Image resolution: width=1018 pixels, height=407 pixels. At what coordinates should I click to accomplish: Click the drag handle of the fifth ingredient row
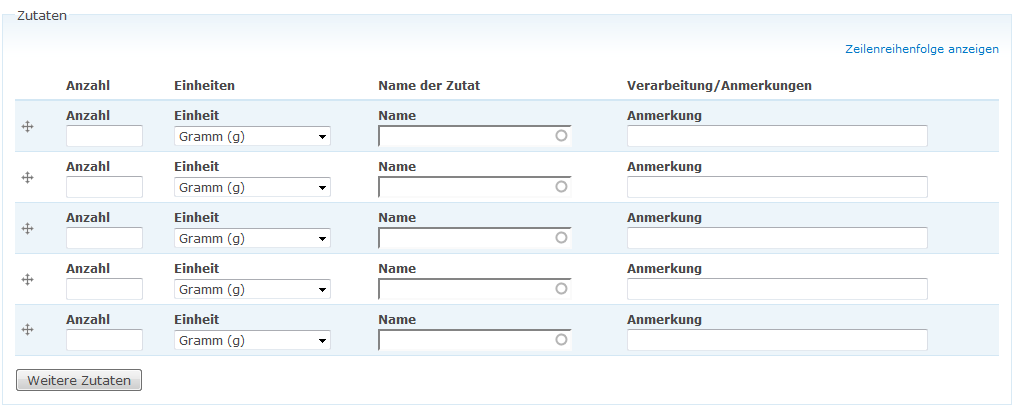[28, 330]
